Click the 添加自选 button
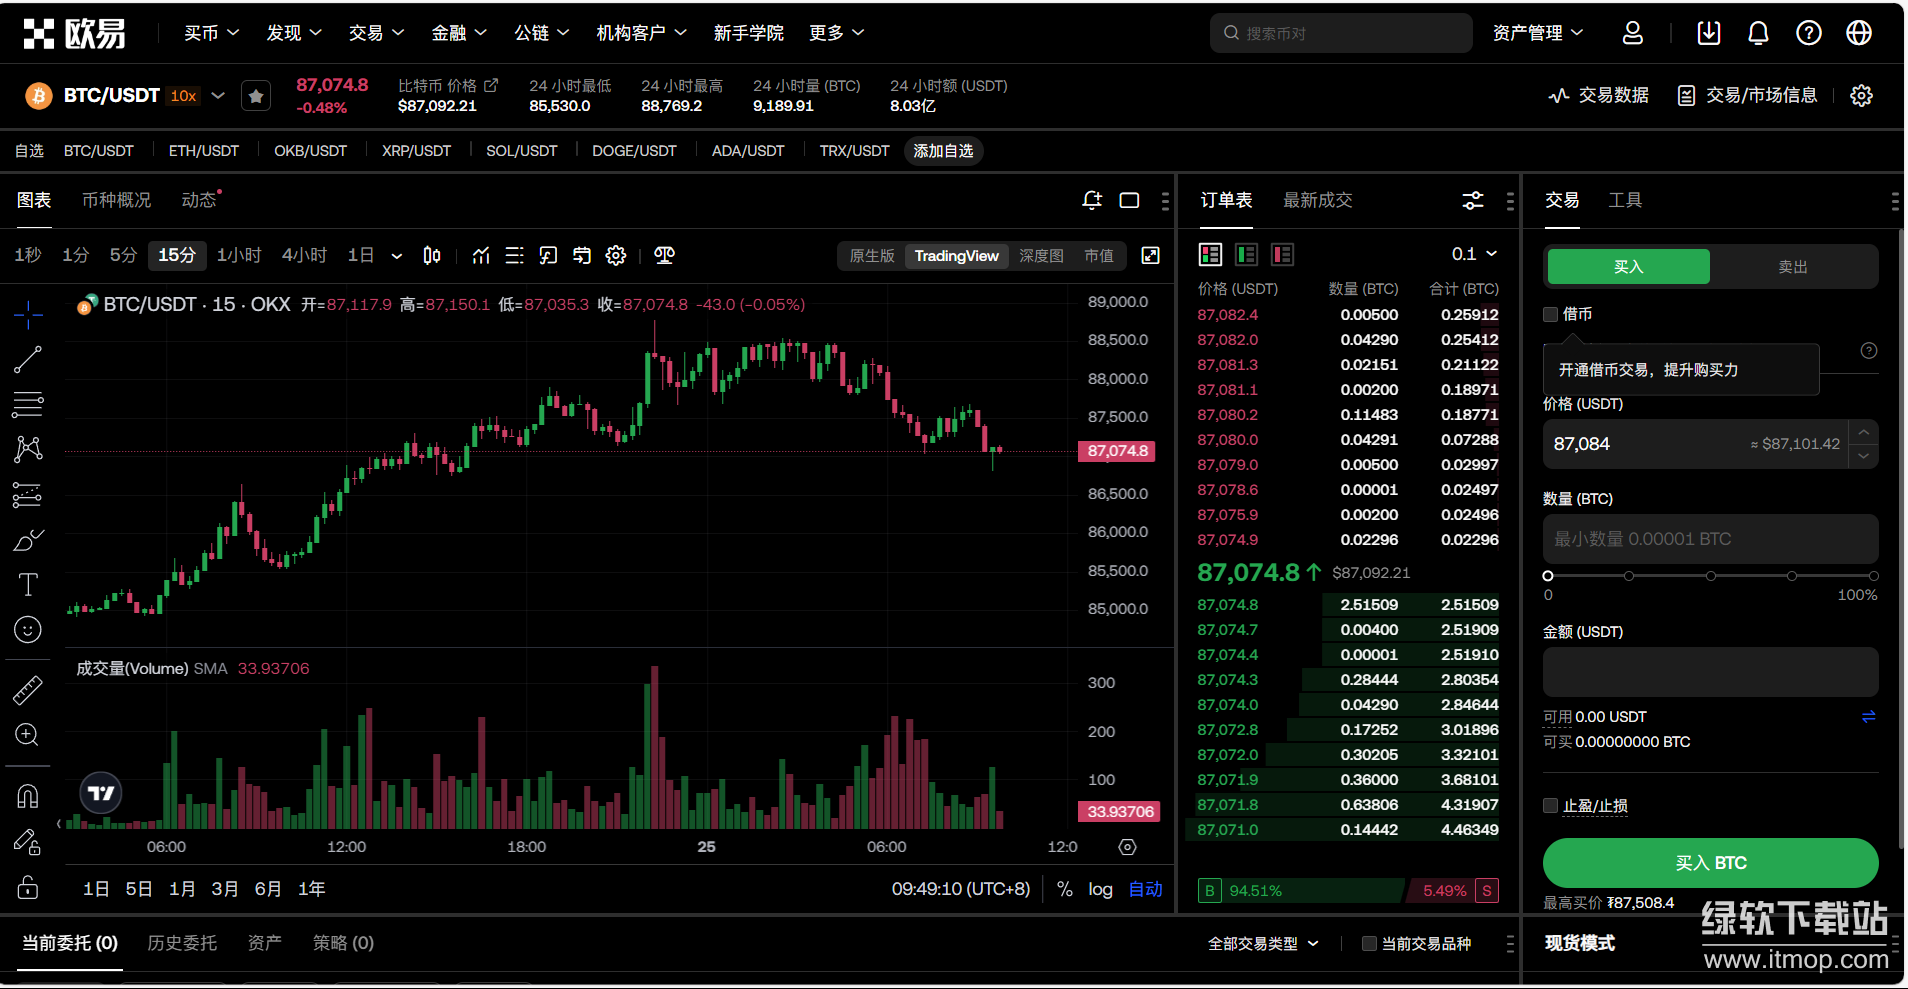This screenshot has width=1908, height=989. pos(943,151)
